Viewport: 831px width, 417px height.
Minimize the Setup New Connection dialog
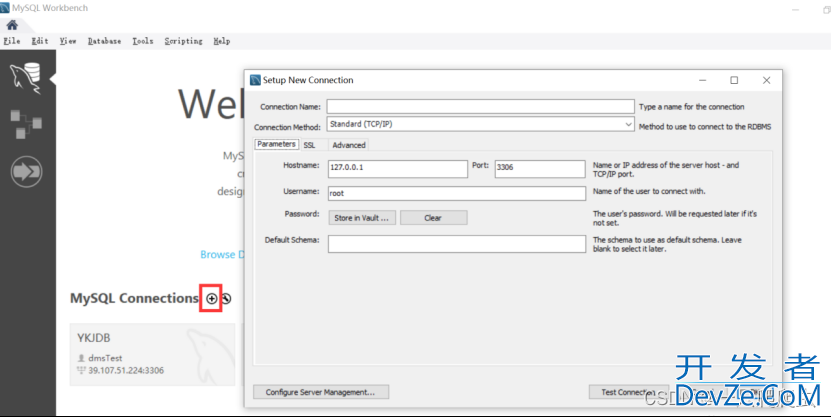(702, 80)
